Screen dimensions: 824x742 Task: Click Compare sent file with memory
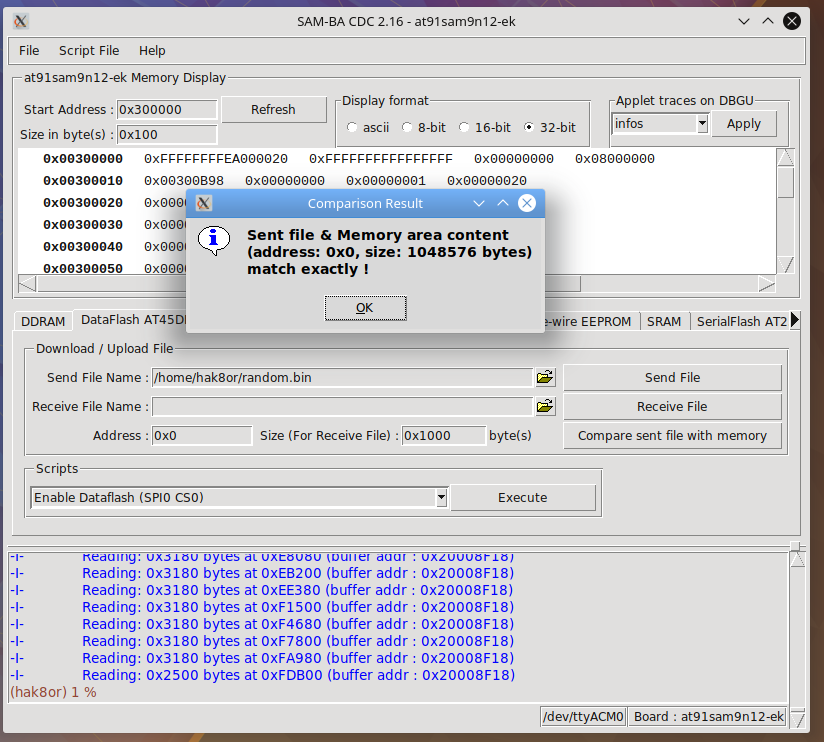[672, 436]
